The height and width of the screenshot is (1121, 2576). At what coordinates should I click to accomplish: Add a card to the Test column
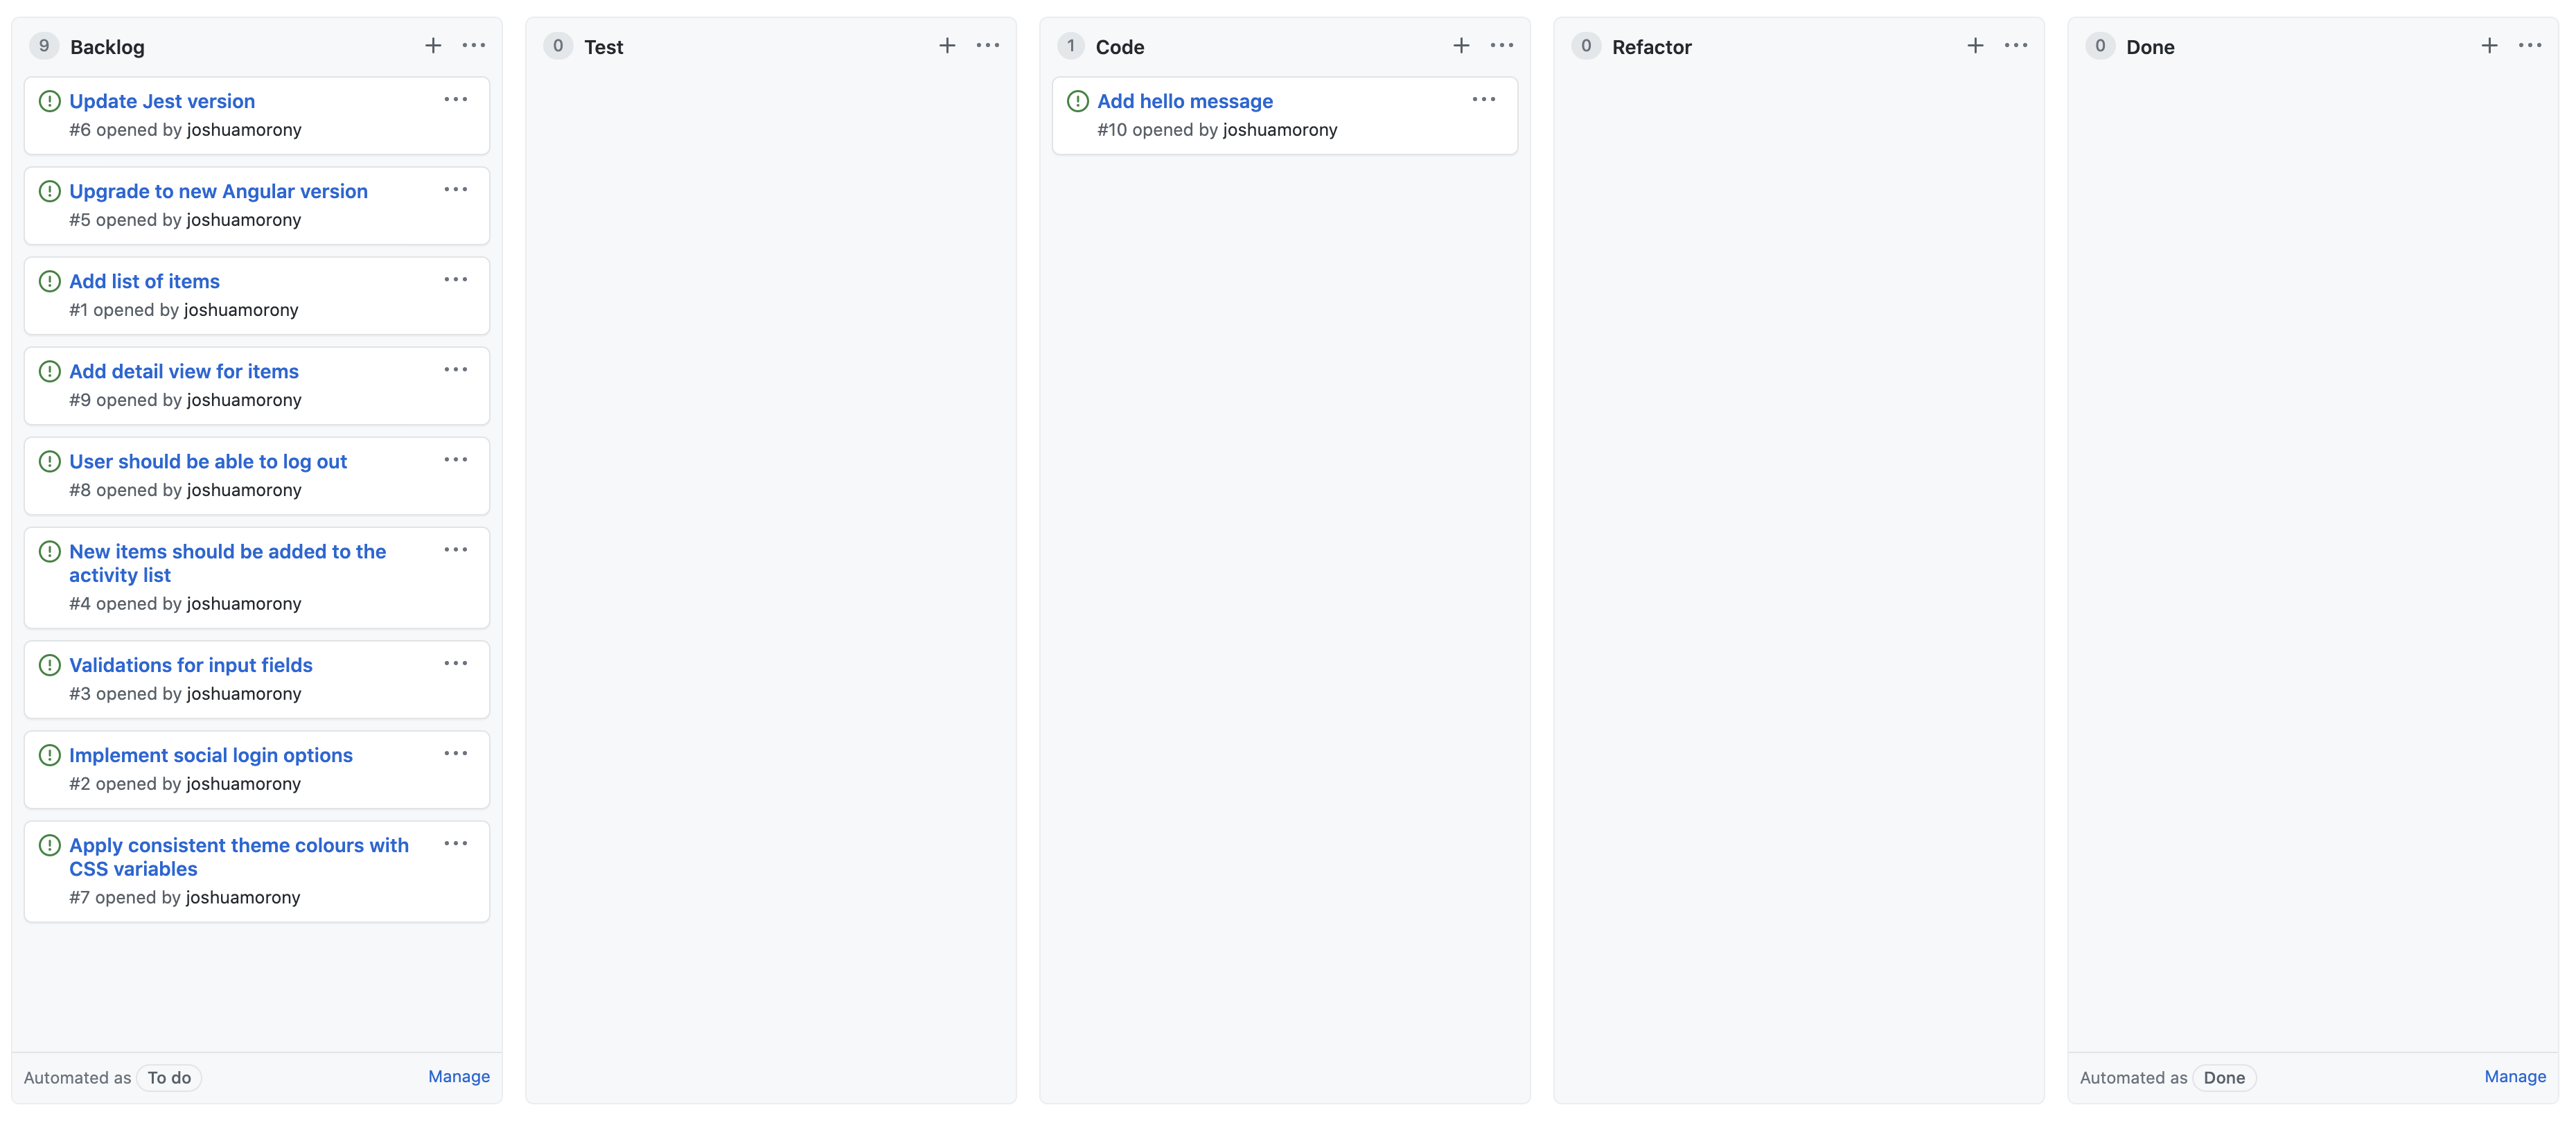947,46
